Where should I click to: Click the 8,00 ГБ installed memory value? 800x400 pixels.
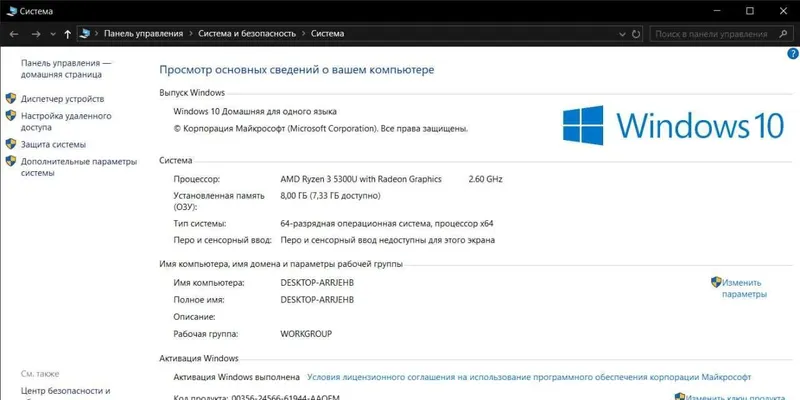(331, 195)
